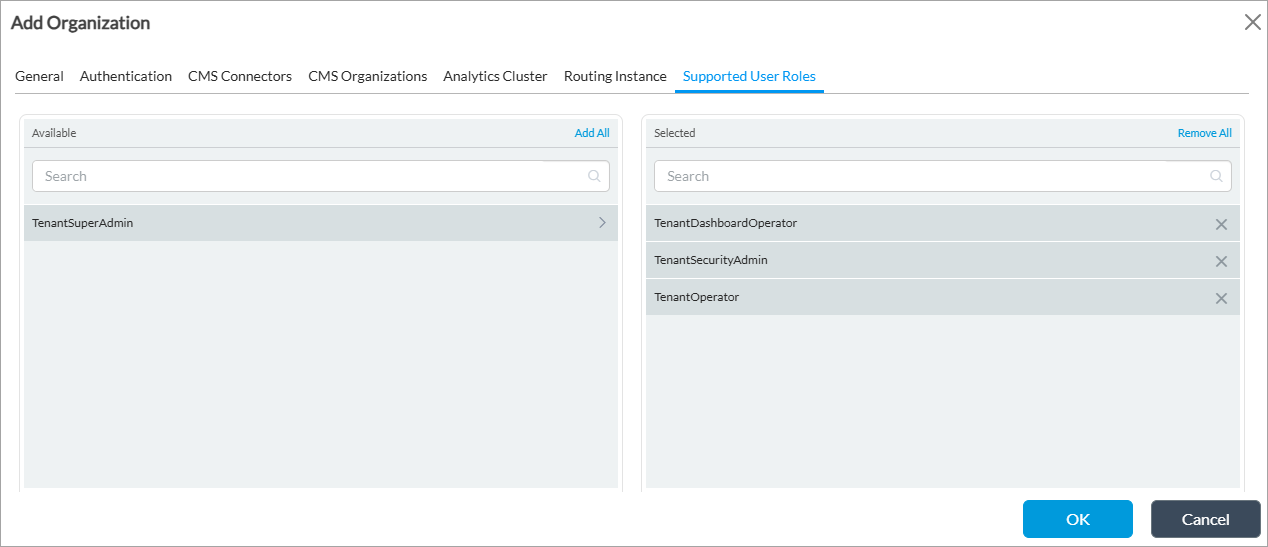Select the TenantDashboardOperator row text
The height and width of the screenshot is (547, 1268).
click(725, 223)
